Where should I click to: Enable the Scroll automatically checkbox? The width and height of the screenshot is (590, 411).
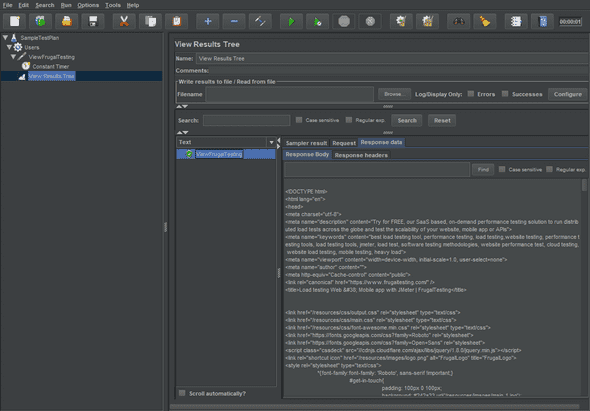(x=182, y=393)
